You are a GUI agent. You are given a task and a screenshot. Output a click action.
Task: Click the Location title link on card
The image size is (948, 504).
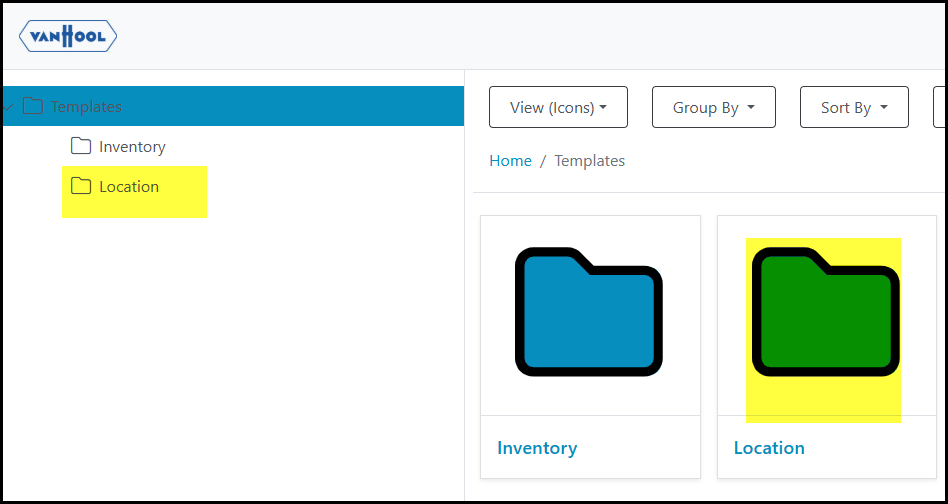click(769, 448)
